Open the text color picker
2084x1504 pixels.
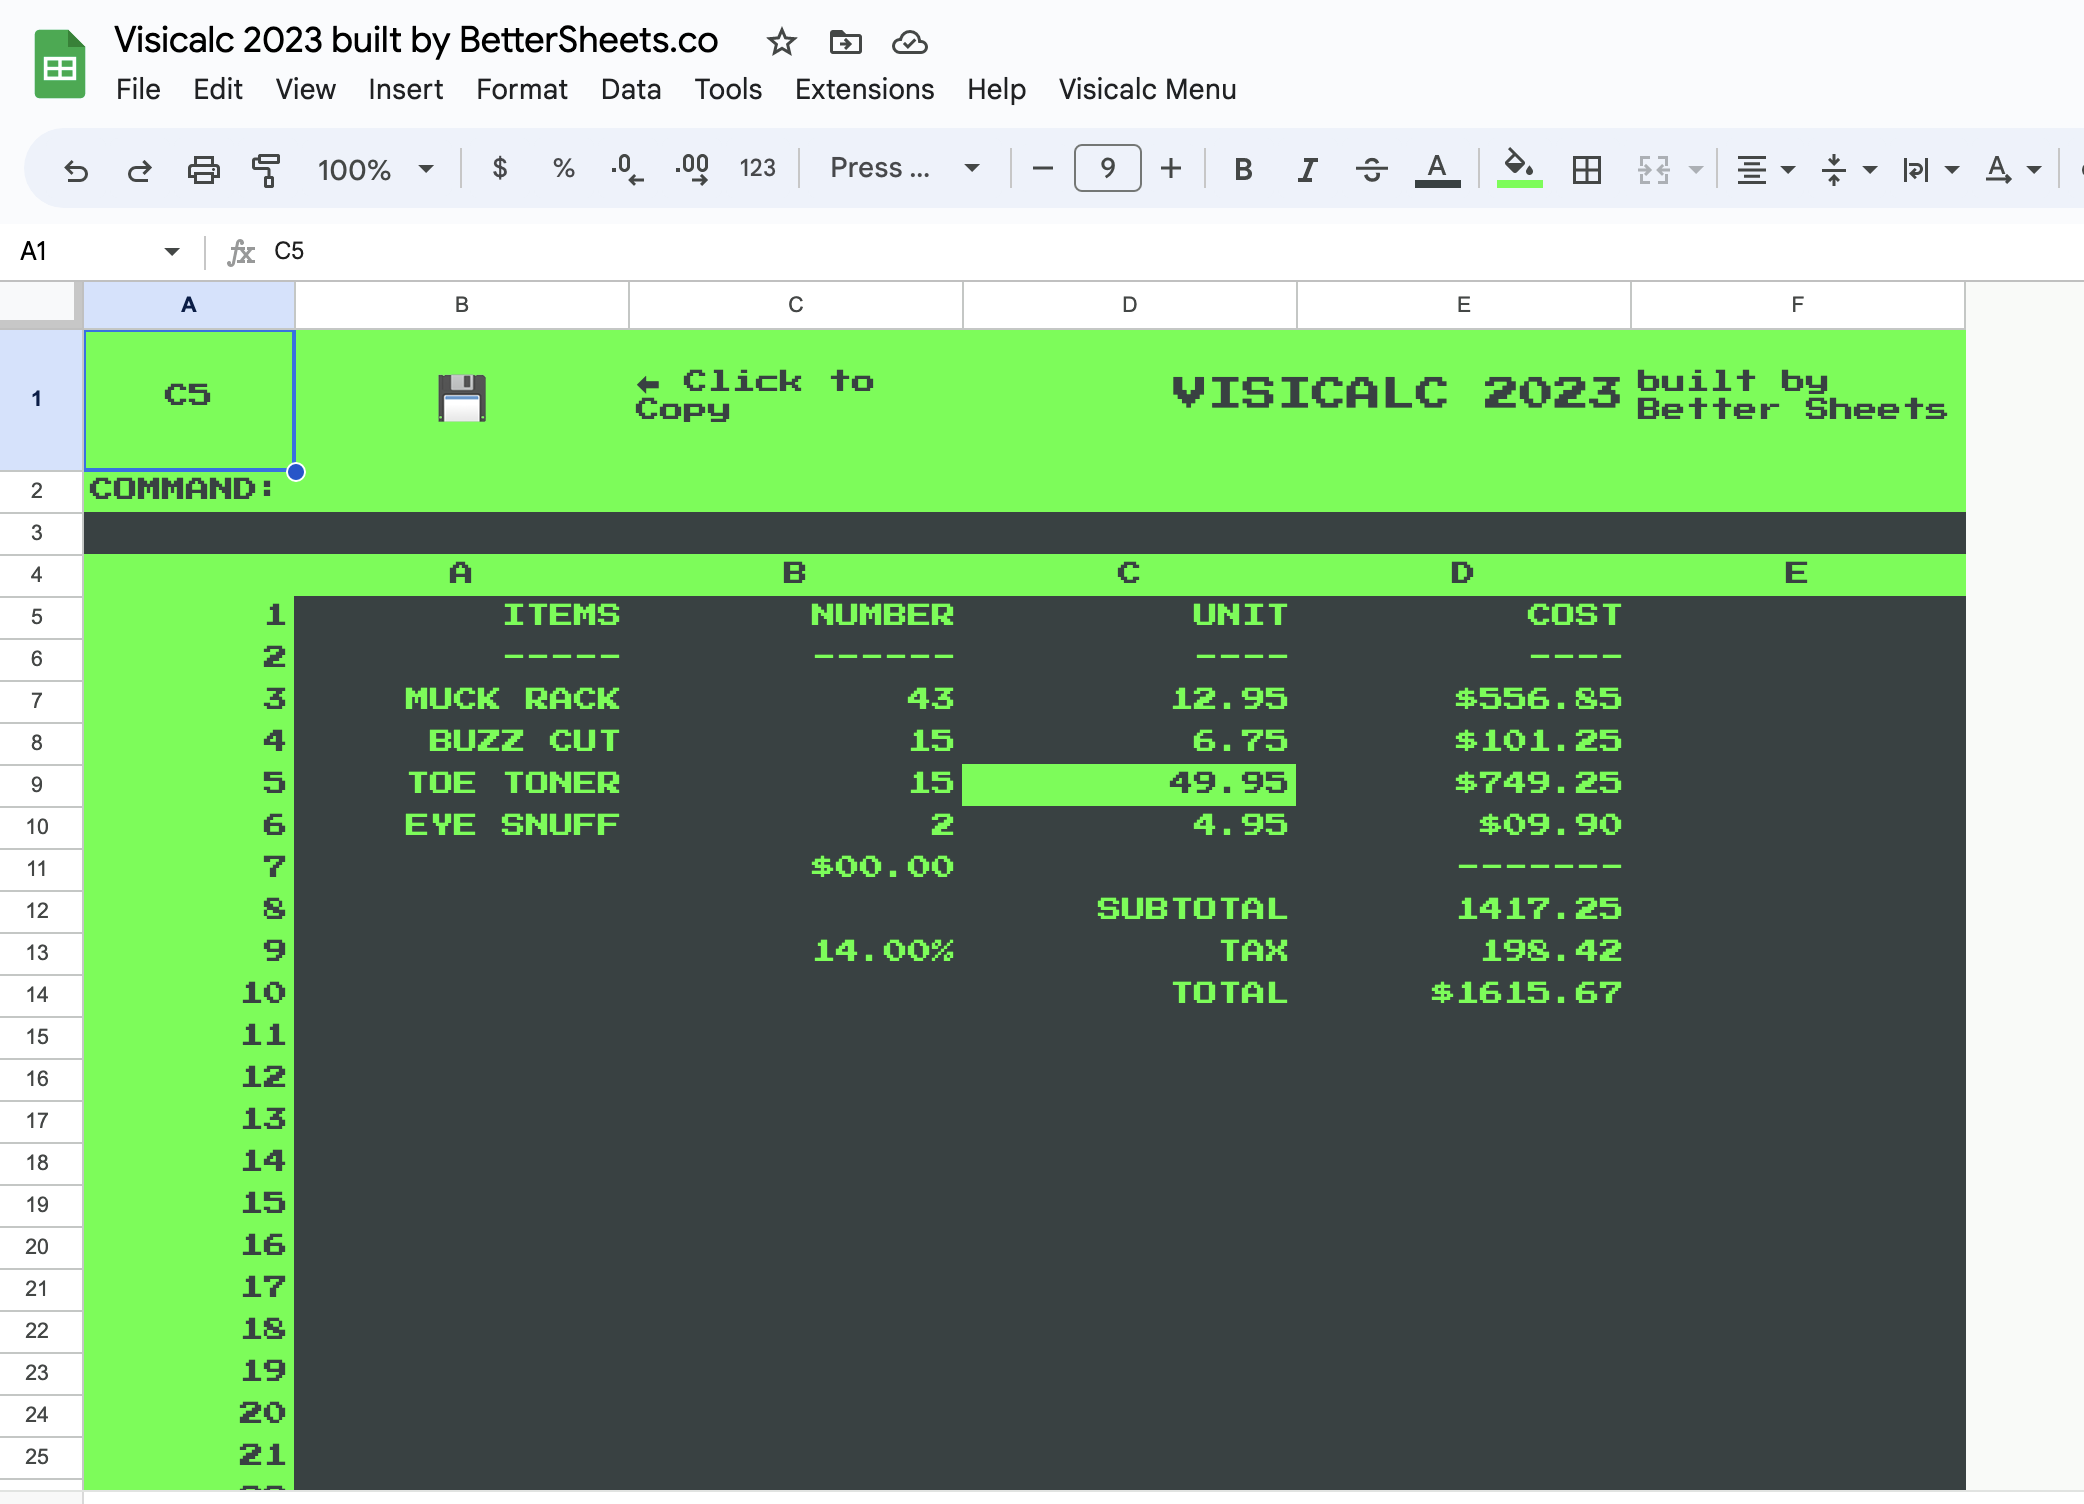(1437, 169)
